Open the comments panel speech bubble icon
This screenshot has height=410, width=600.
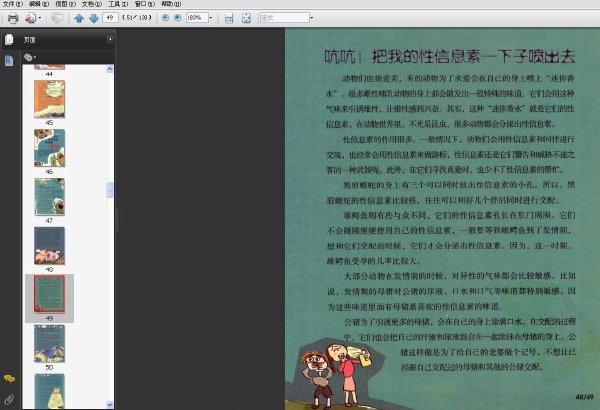pyautogui.click(x=9, y=379)
